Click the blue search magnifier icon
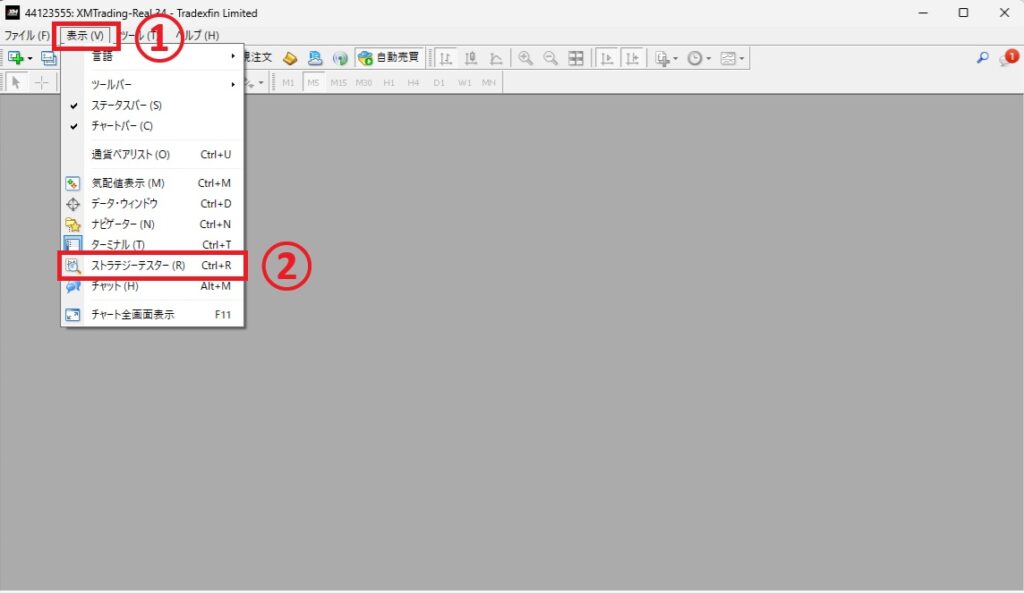1024x593 pixels. click(982, 57)
